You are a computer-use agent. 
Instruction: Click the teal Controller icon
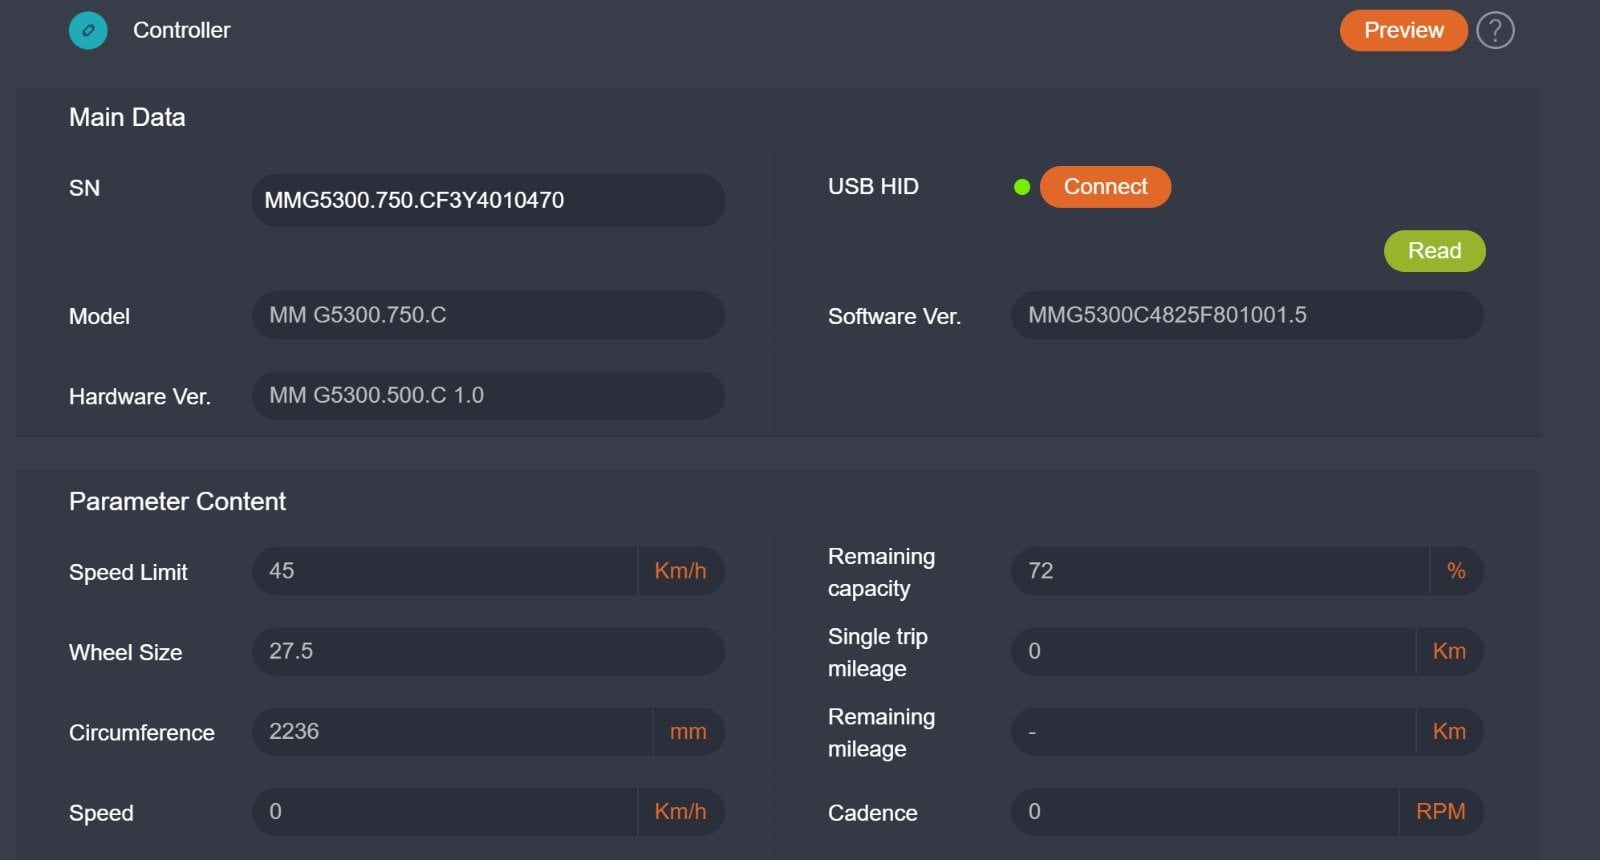click(x=88, y=30)
